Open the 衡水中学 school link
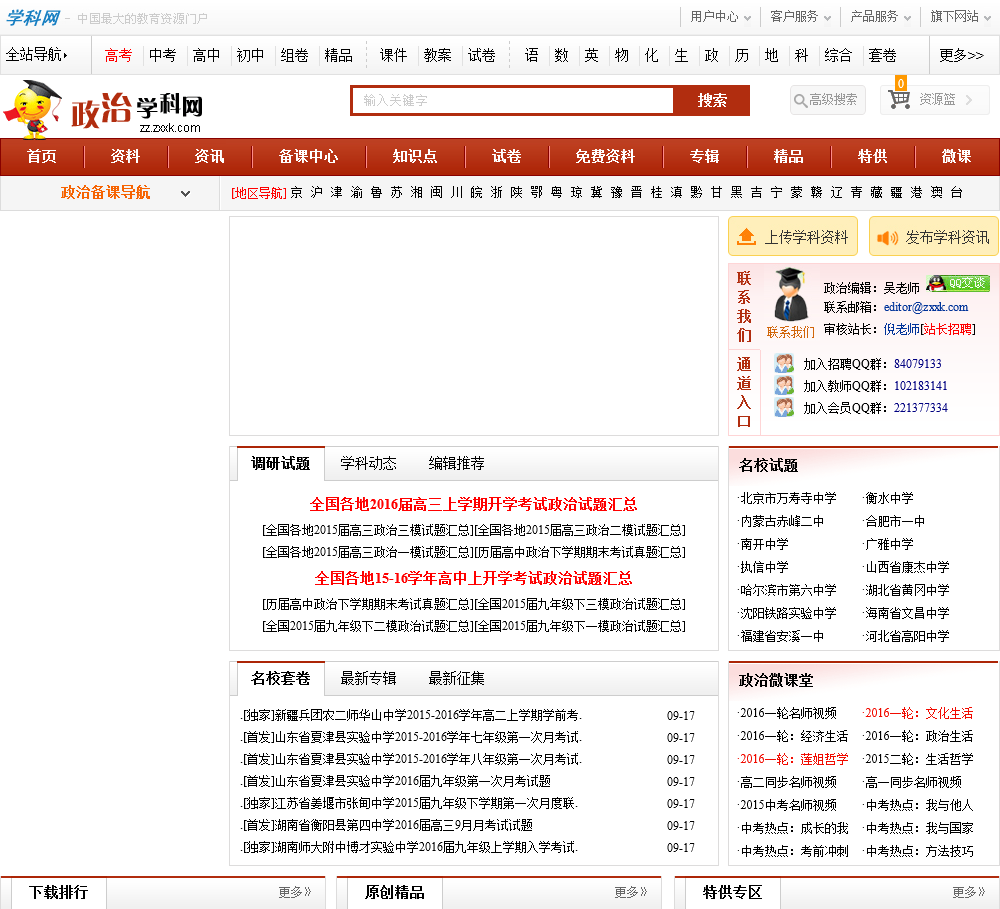Viewport: 1000px width, 909px height. 889,498
